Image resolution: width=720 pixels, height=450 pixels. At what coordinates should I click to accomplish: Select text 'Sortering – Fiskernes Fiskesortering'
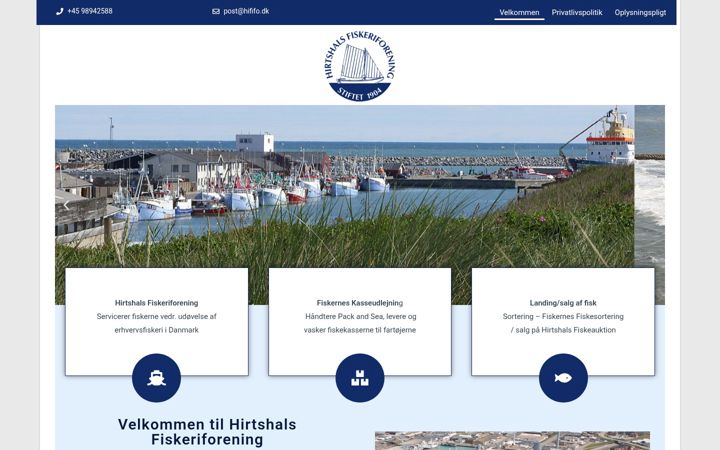(x=563, y=316)
